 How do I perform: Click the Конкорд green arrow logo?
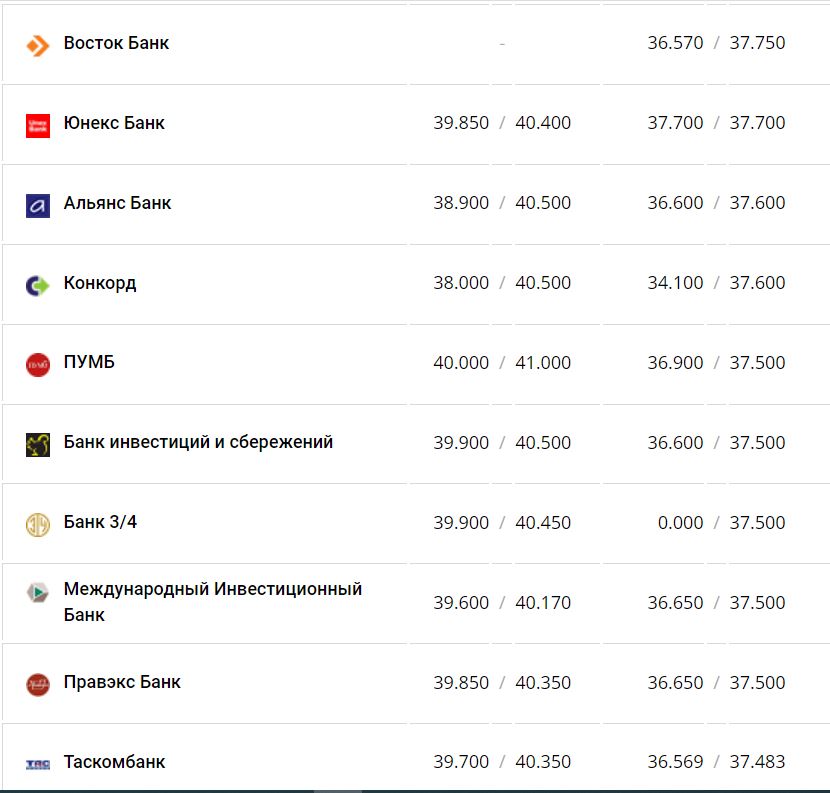(x=37, y=285)
